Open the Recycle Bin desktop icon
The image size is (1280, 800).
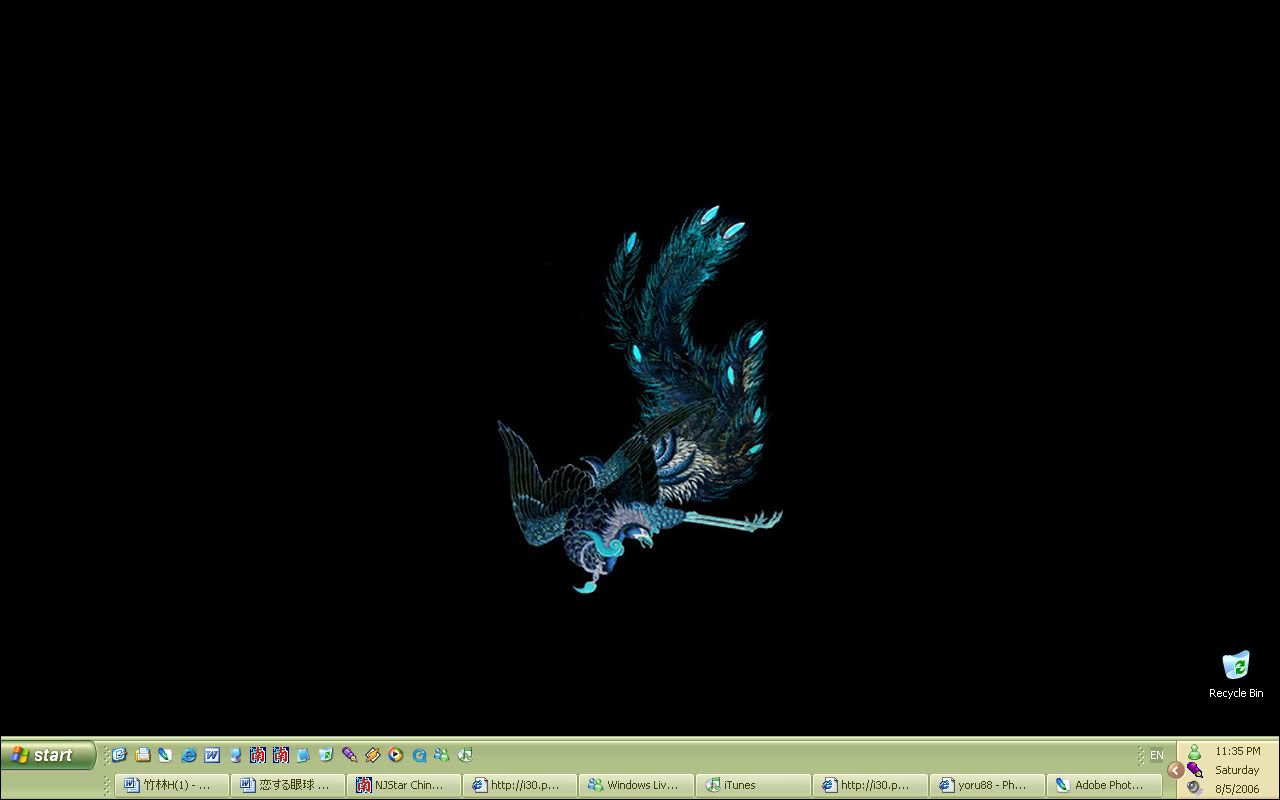point(1236,675)
